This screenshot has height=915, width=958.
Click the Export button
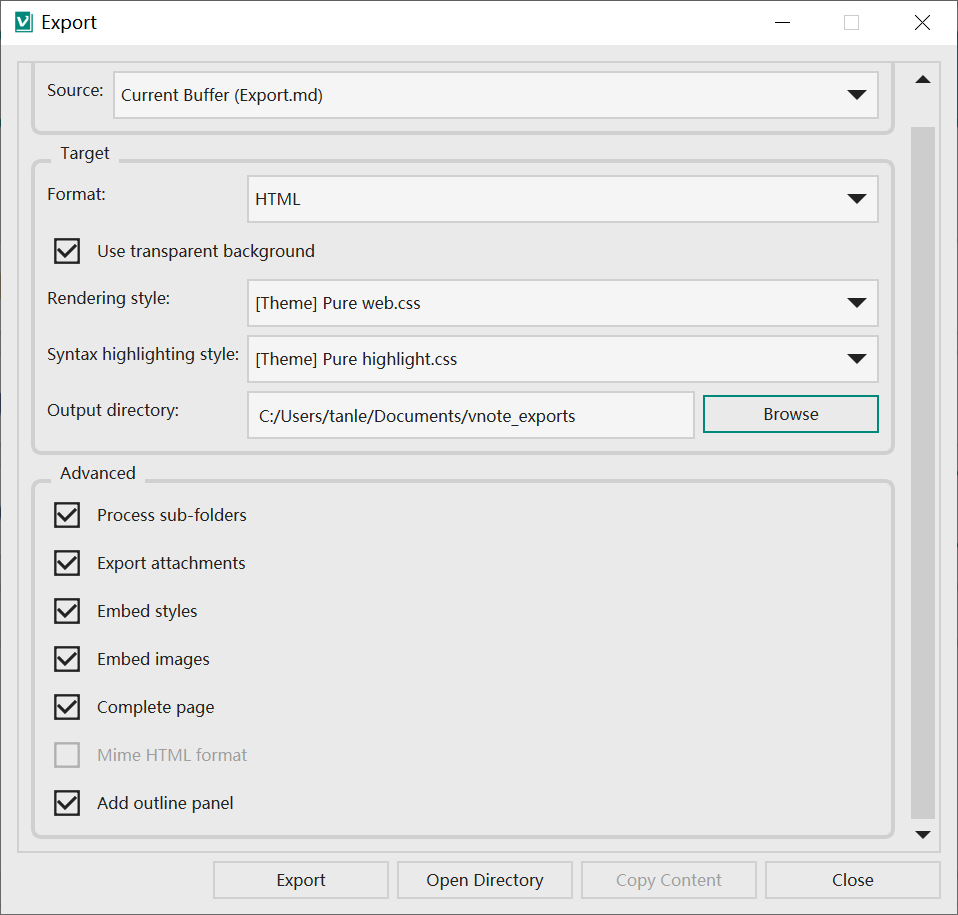(301, 880)
